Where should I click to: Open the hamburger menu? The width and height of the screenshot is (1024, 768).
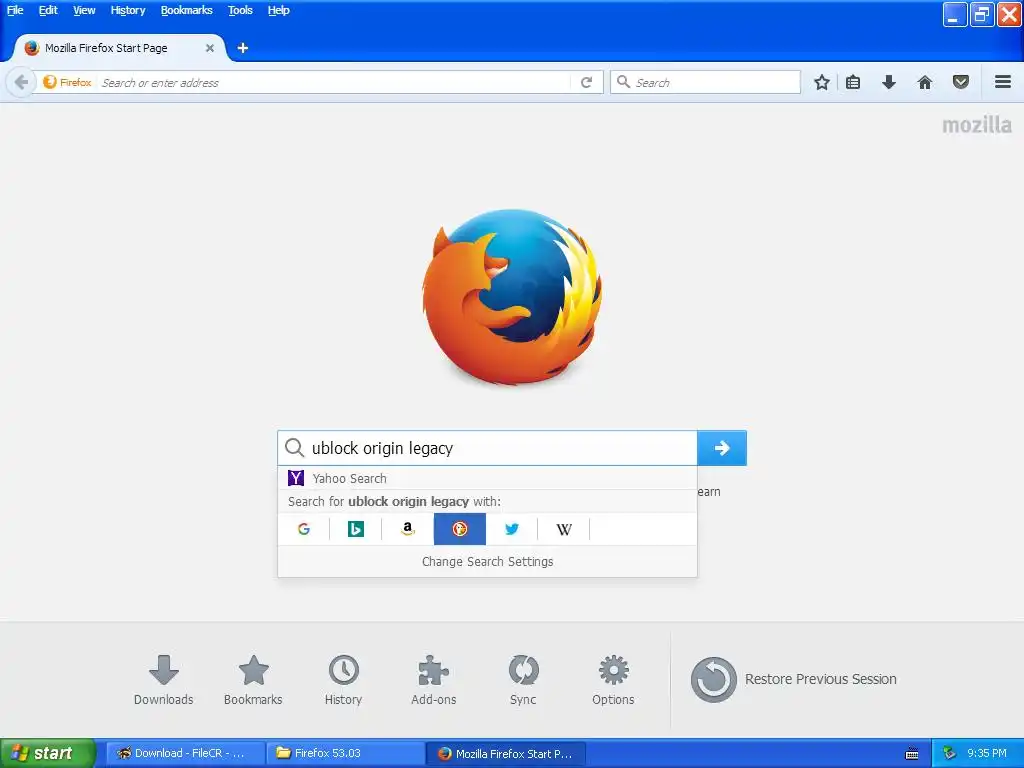click(1003, 82)
